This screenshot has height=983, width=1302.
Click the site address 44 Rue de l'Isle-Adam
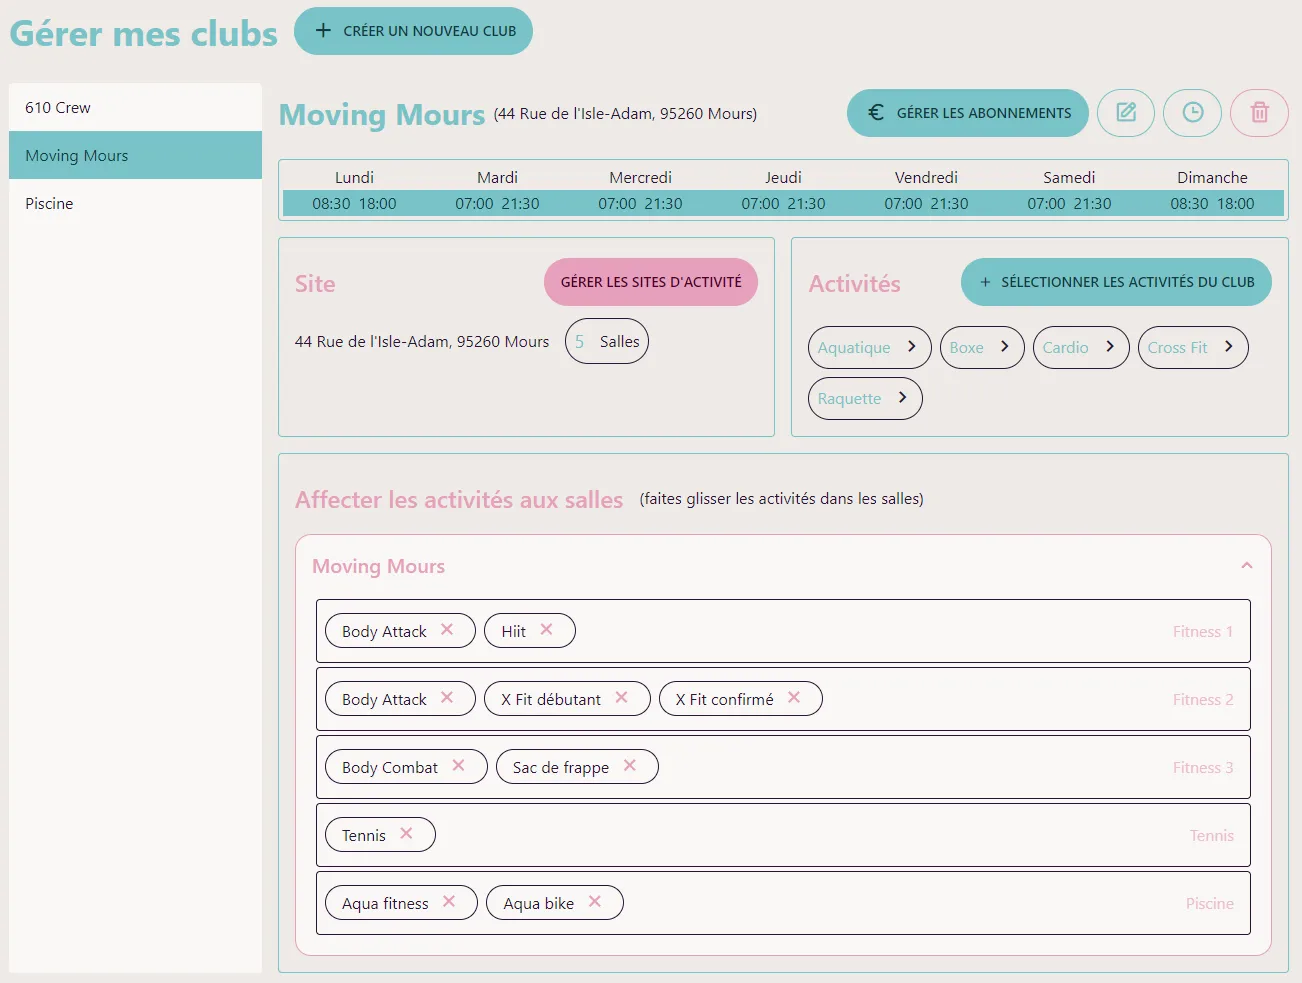422,341
